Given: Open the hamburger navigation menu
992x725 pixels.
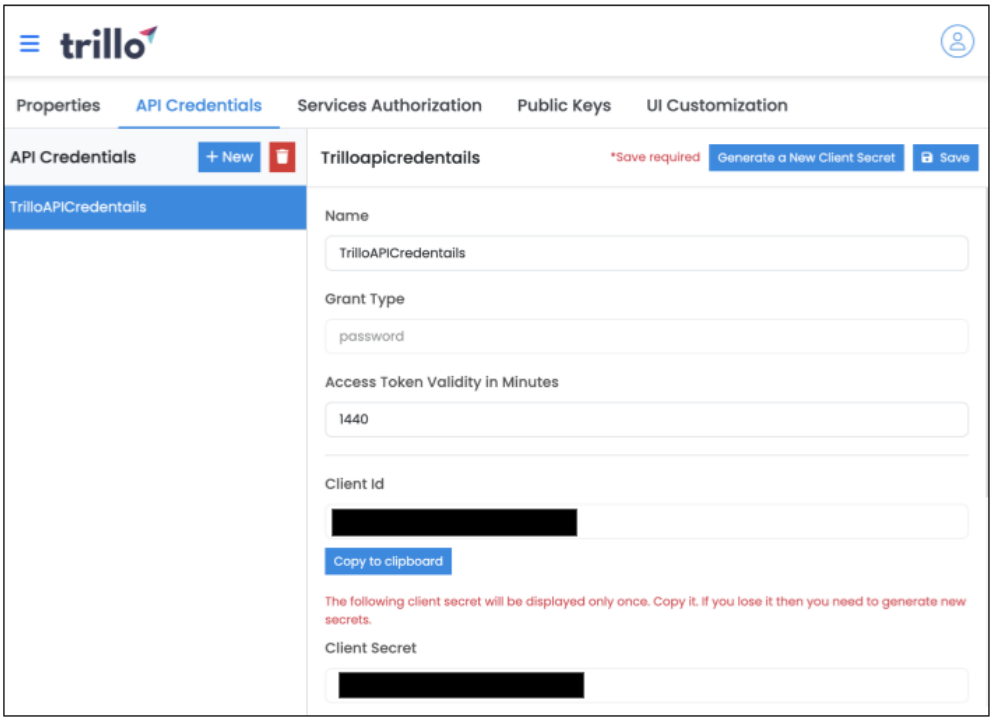Looking at the screenshot, I should tap(29, 44).
